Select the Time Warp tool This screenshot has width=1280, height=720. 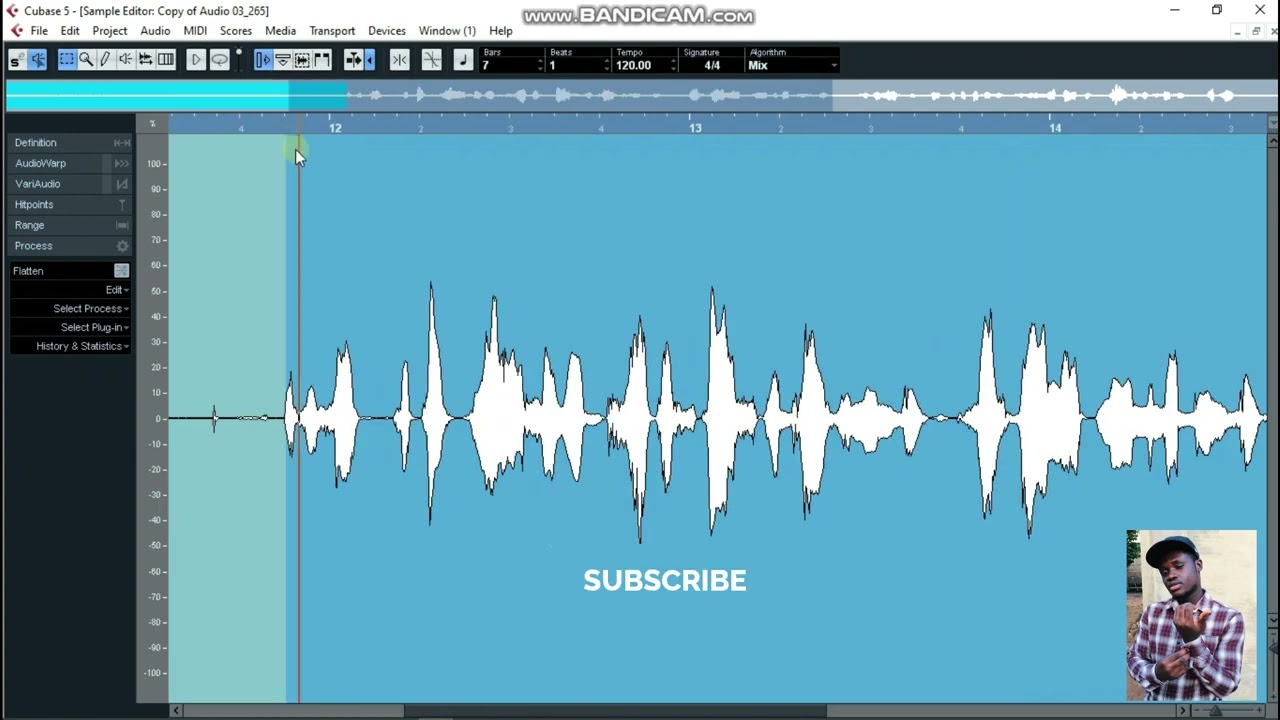(x=166, y=60)
